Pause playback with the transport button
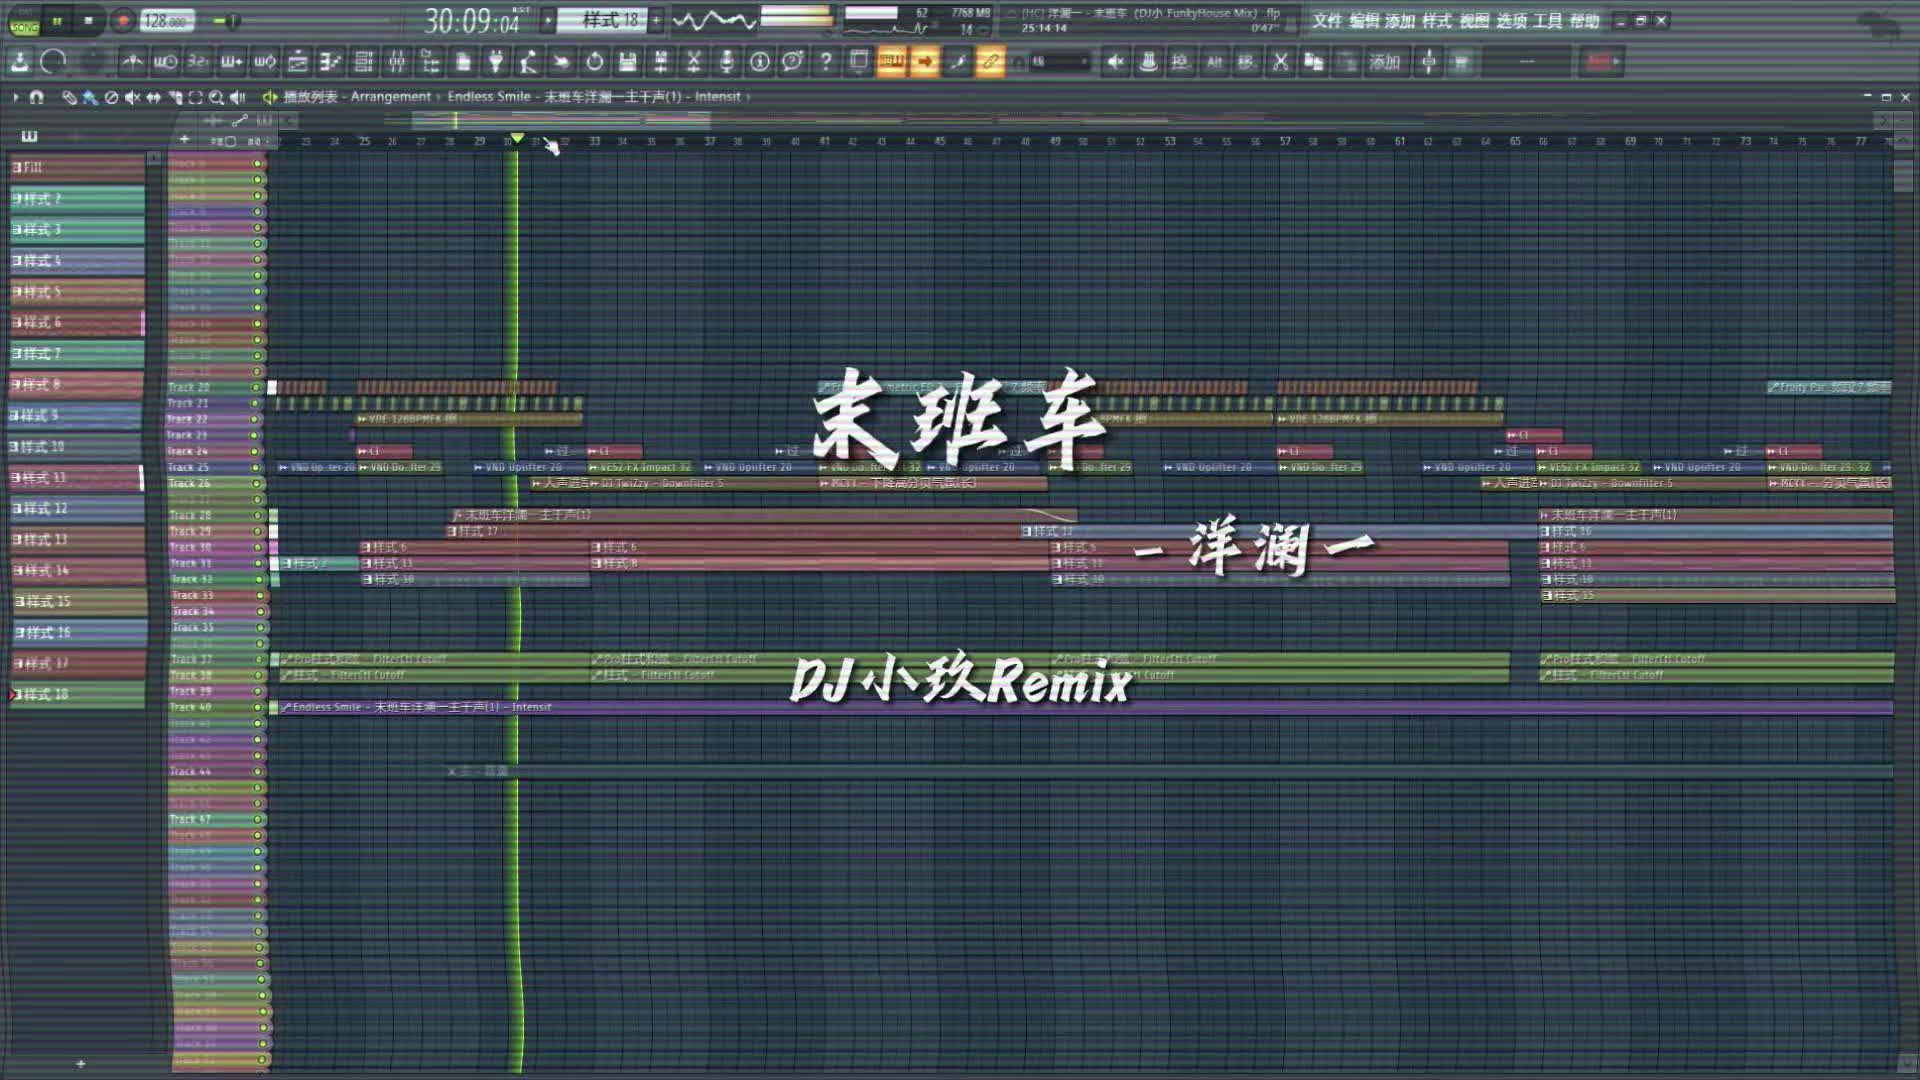The height and width of the screenshot is (1080, 1920). (x=57, y=21)
